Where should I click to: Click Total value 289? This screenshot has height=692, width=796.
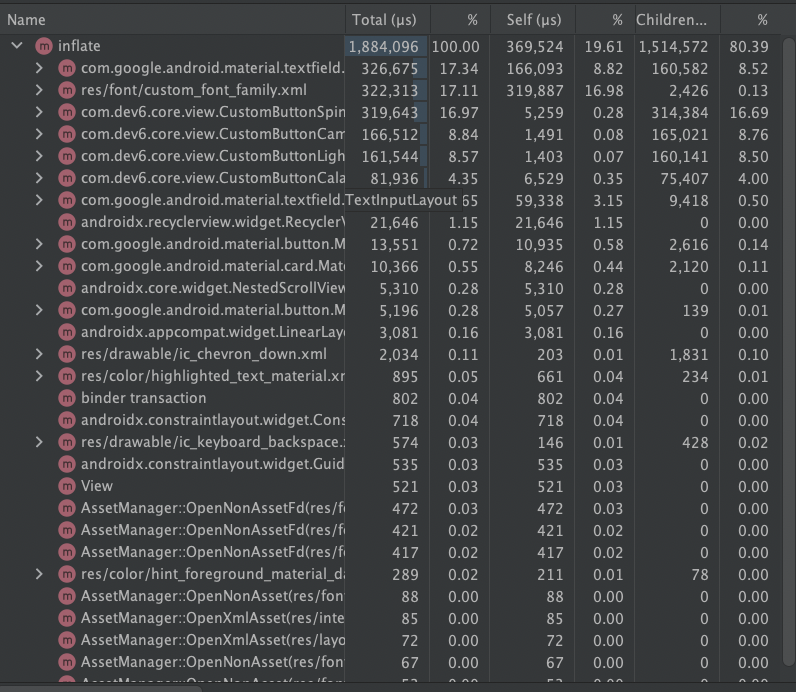pos(405,575)
